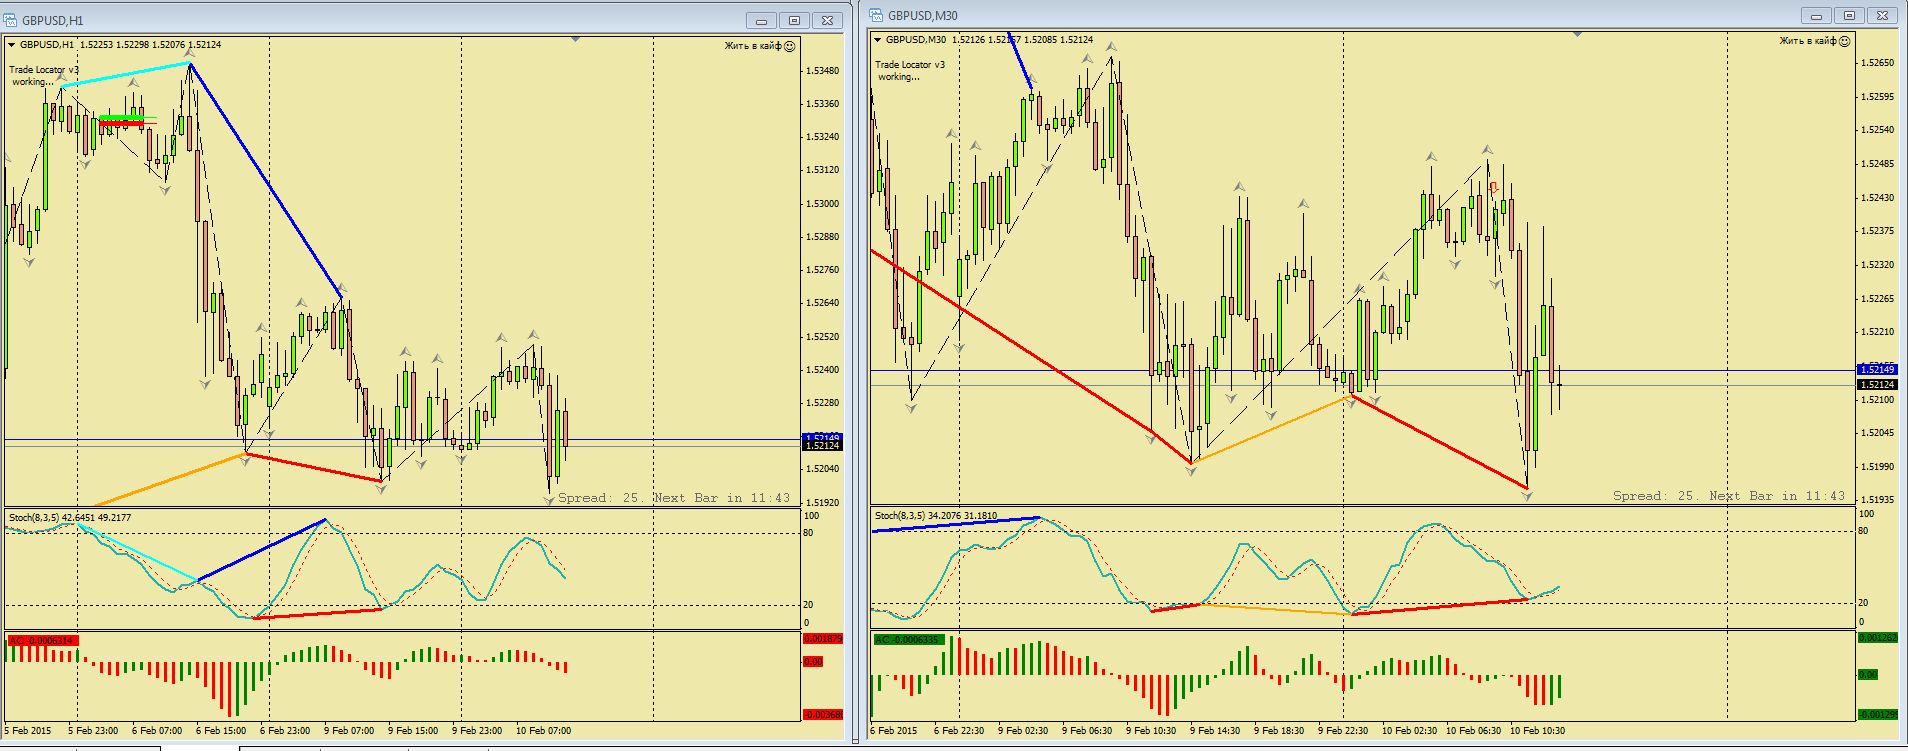This screenshot has height=751, width=1908.
Task: Click the H1 OHLC values 1.52253 1.52298
Action: (x=114, y=45)
